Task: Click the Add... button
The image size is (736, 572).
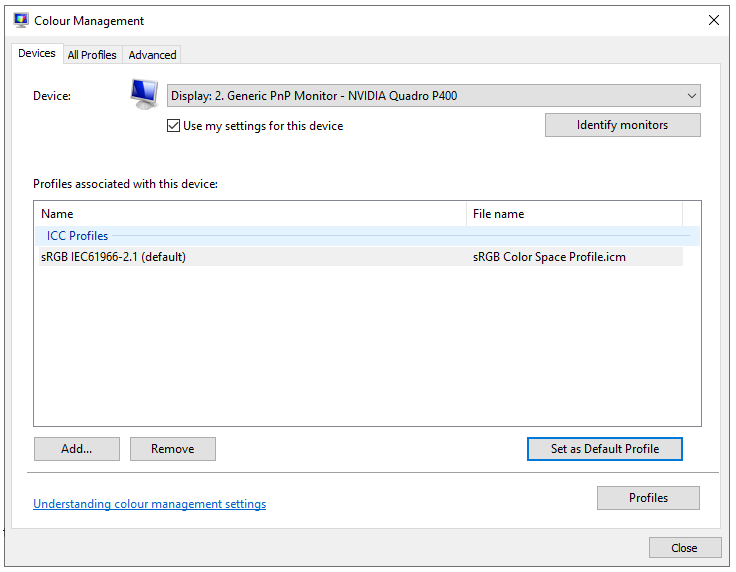Action: [x=77, y=449]
